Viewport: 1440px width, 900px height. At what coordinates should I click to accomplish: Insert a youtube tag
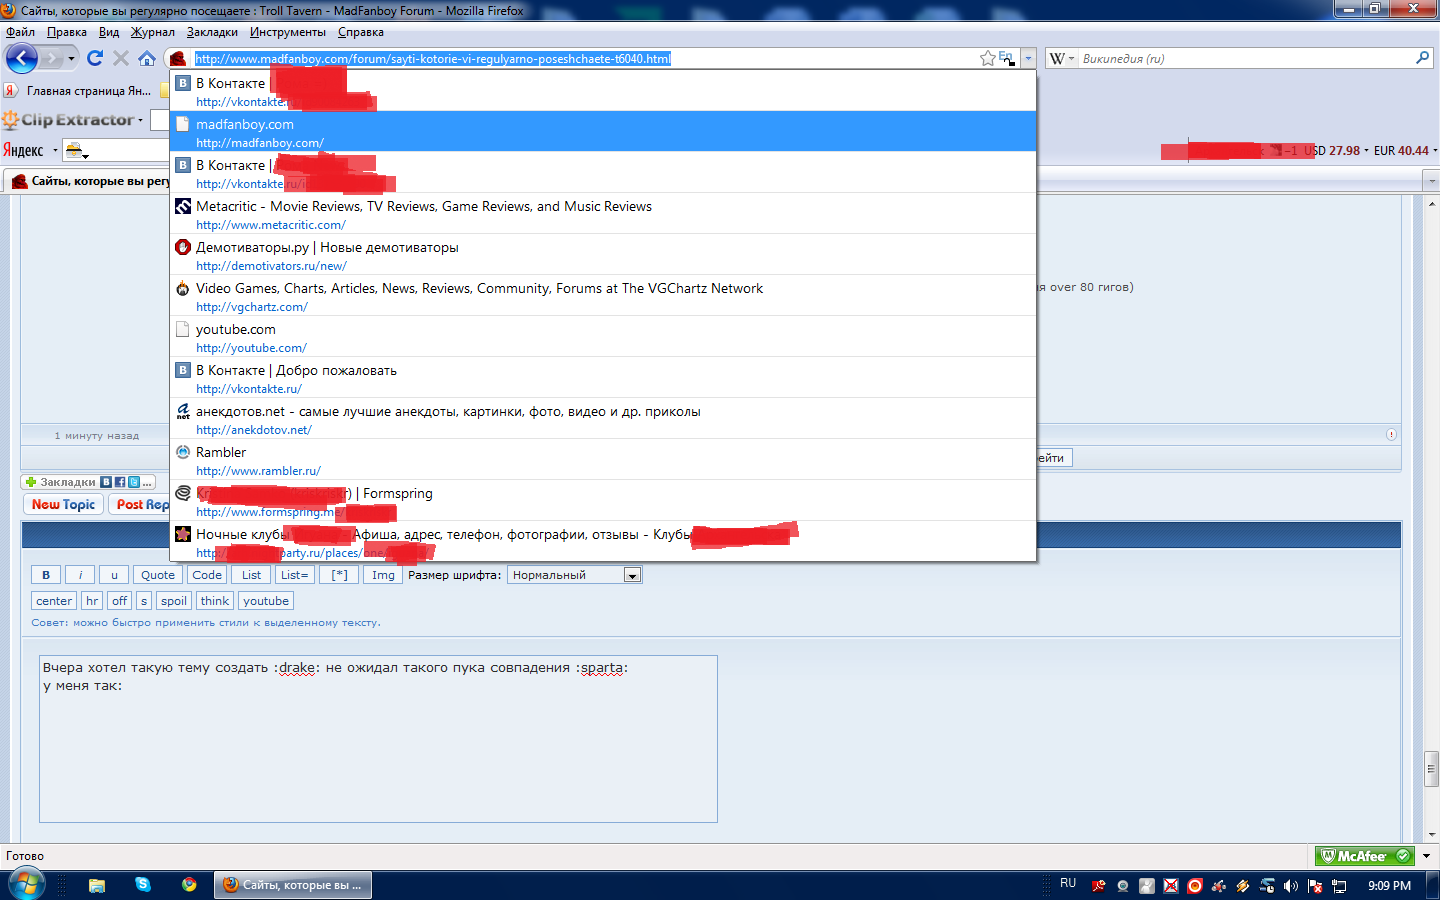266,601
